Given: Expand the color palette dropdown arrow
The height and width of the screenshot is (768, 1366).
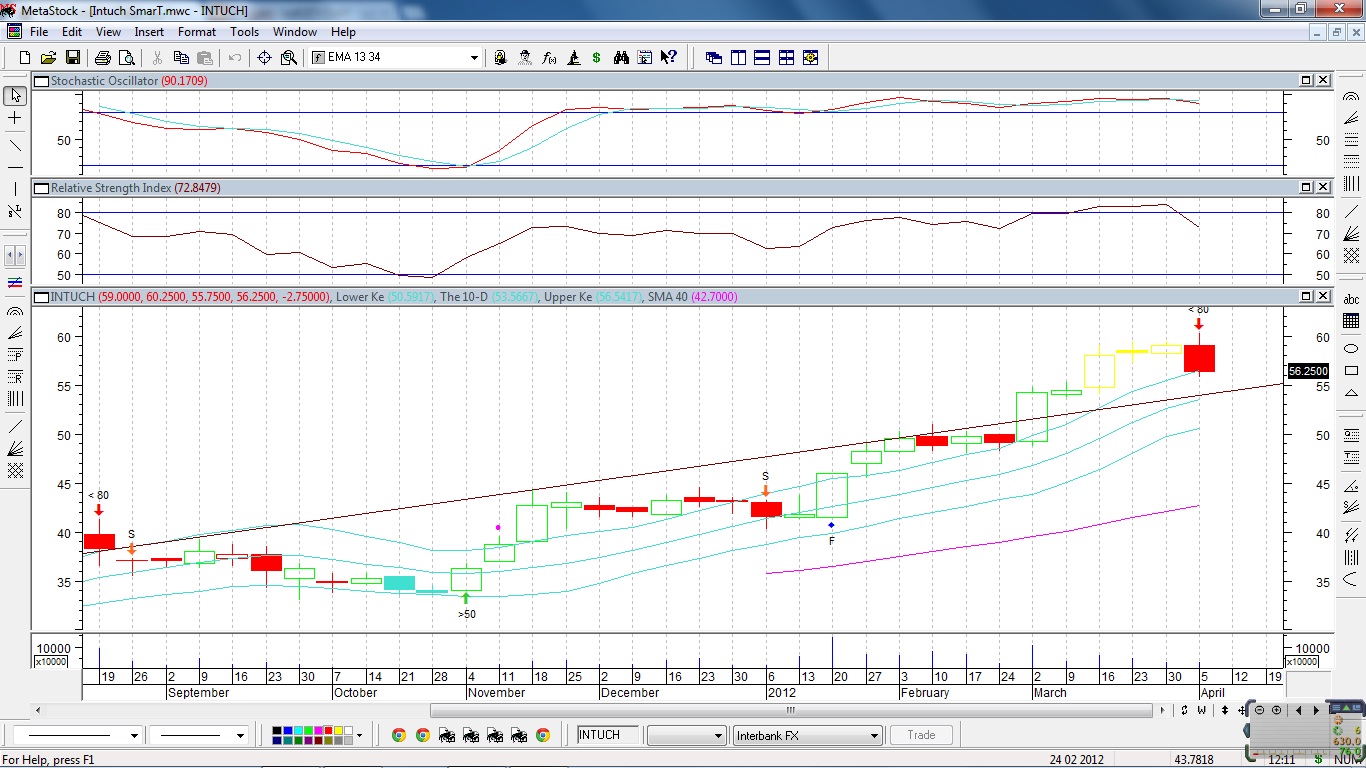Looking at the screenshot, I should (359, 735).
